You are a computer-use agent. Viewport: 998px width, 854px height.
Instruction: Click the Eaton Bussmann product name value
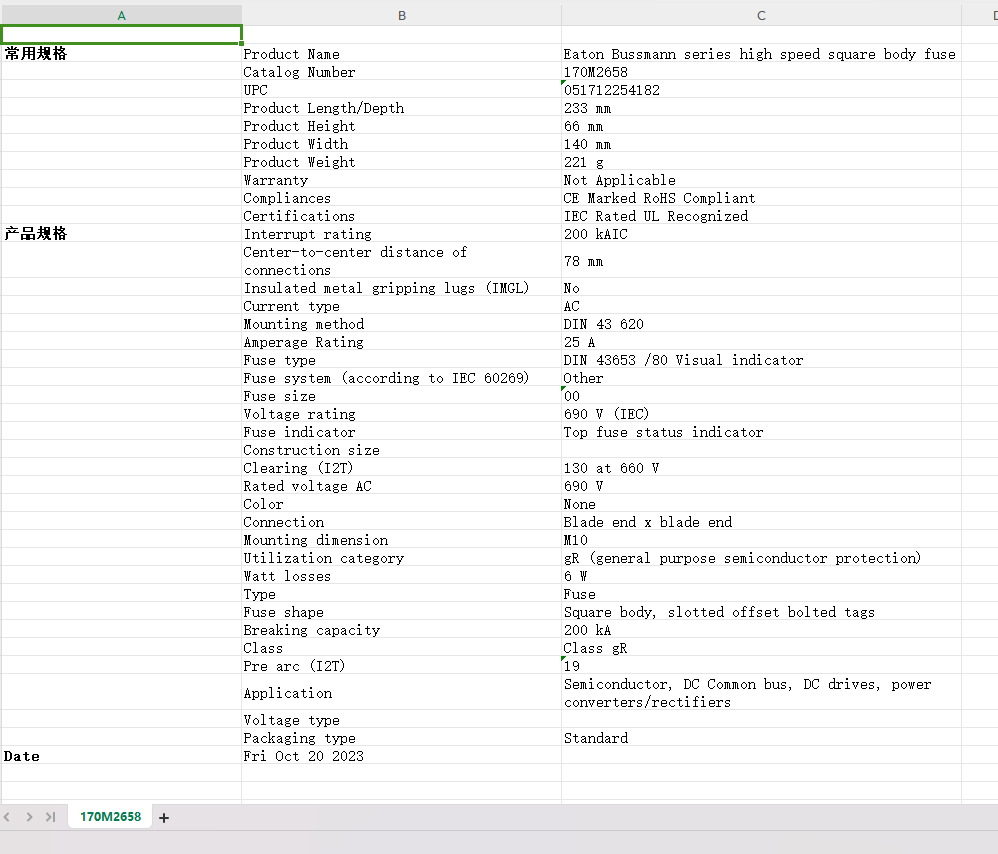tap(761, 54)
